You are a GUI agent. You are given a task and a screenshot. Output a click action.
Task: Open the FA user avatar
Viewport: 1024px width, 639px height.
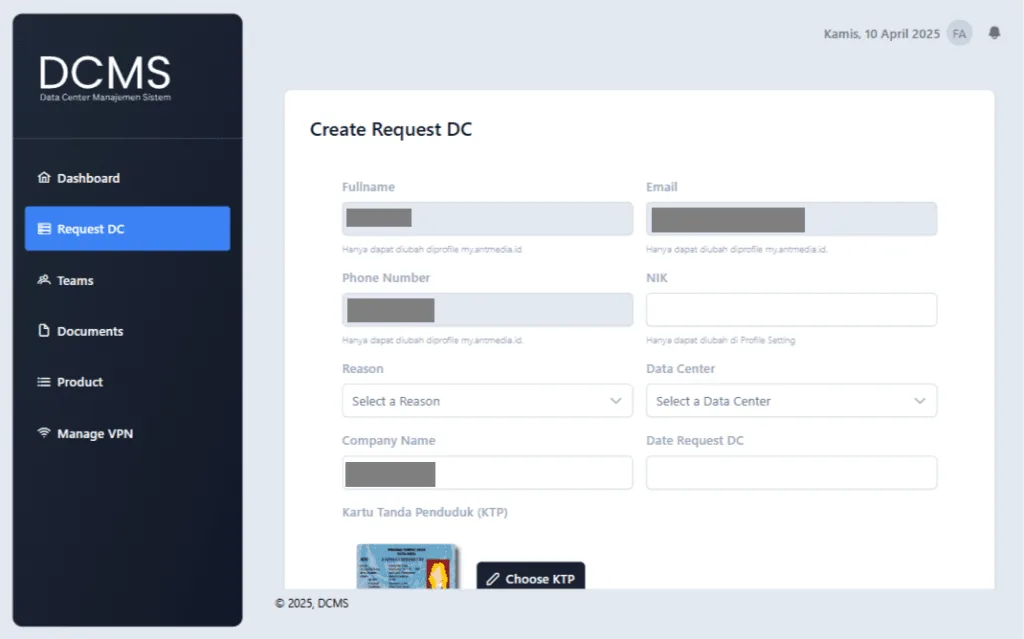click(x=960, y=33)
